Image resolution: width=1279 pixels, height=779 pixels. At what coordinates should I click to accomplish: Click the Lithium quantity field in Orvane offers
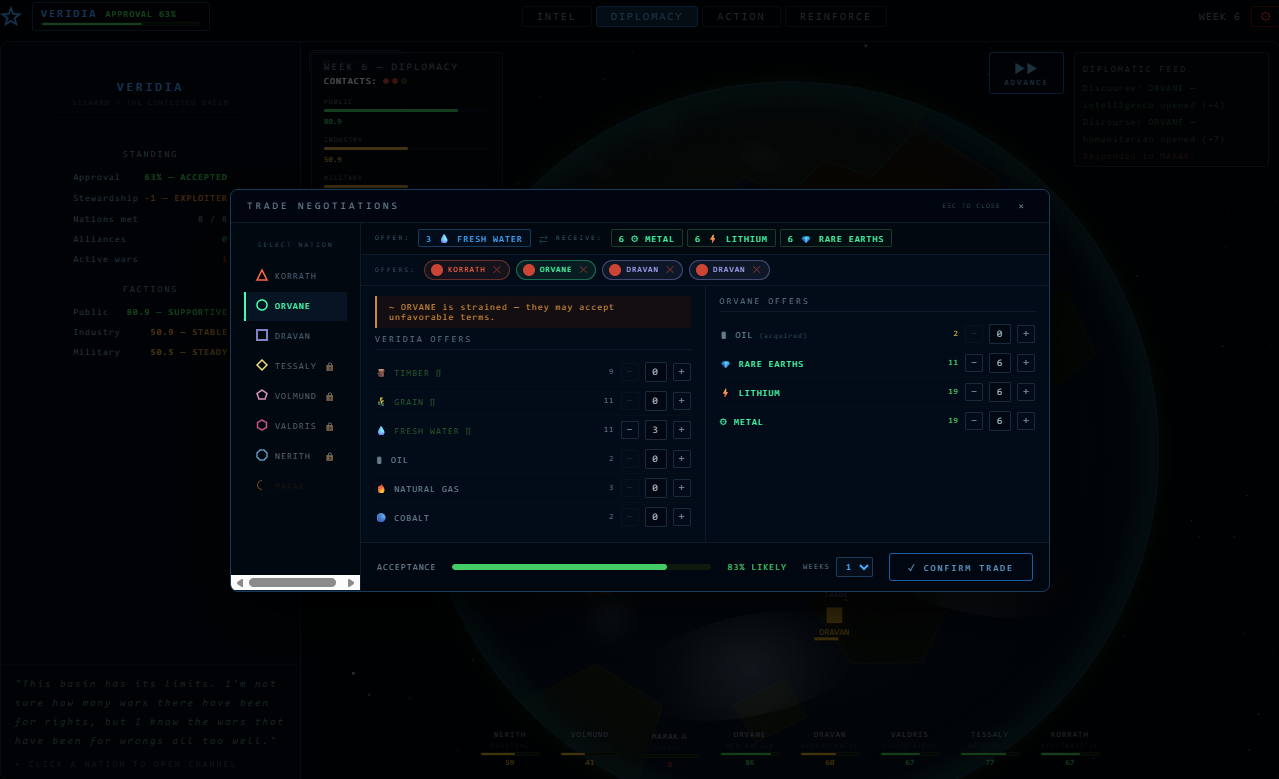pyautogui.click(x=1000, y=392)
